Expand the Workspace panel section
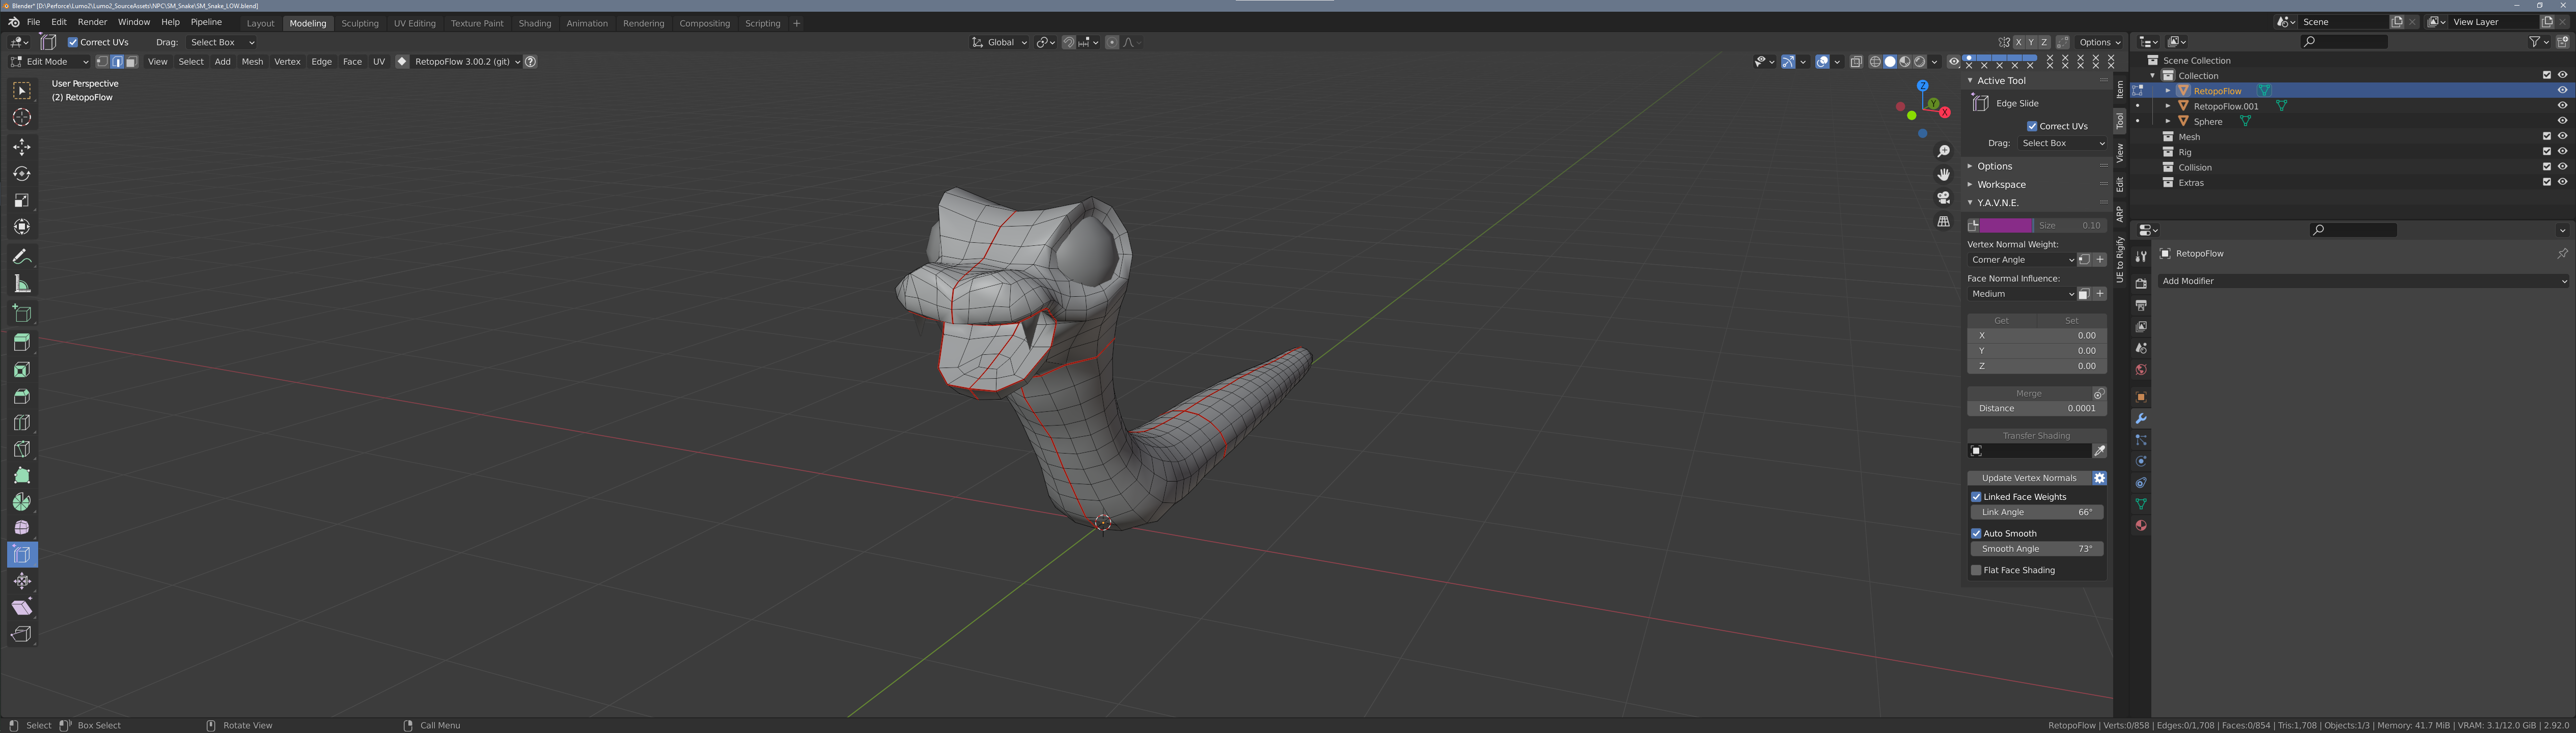The width and height of the screenshot is (2576, 733). [x=2001, y=184]
